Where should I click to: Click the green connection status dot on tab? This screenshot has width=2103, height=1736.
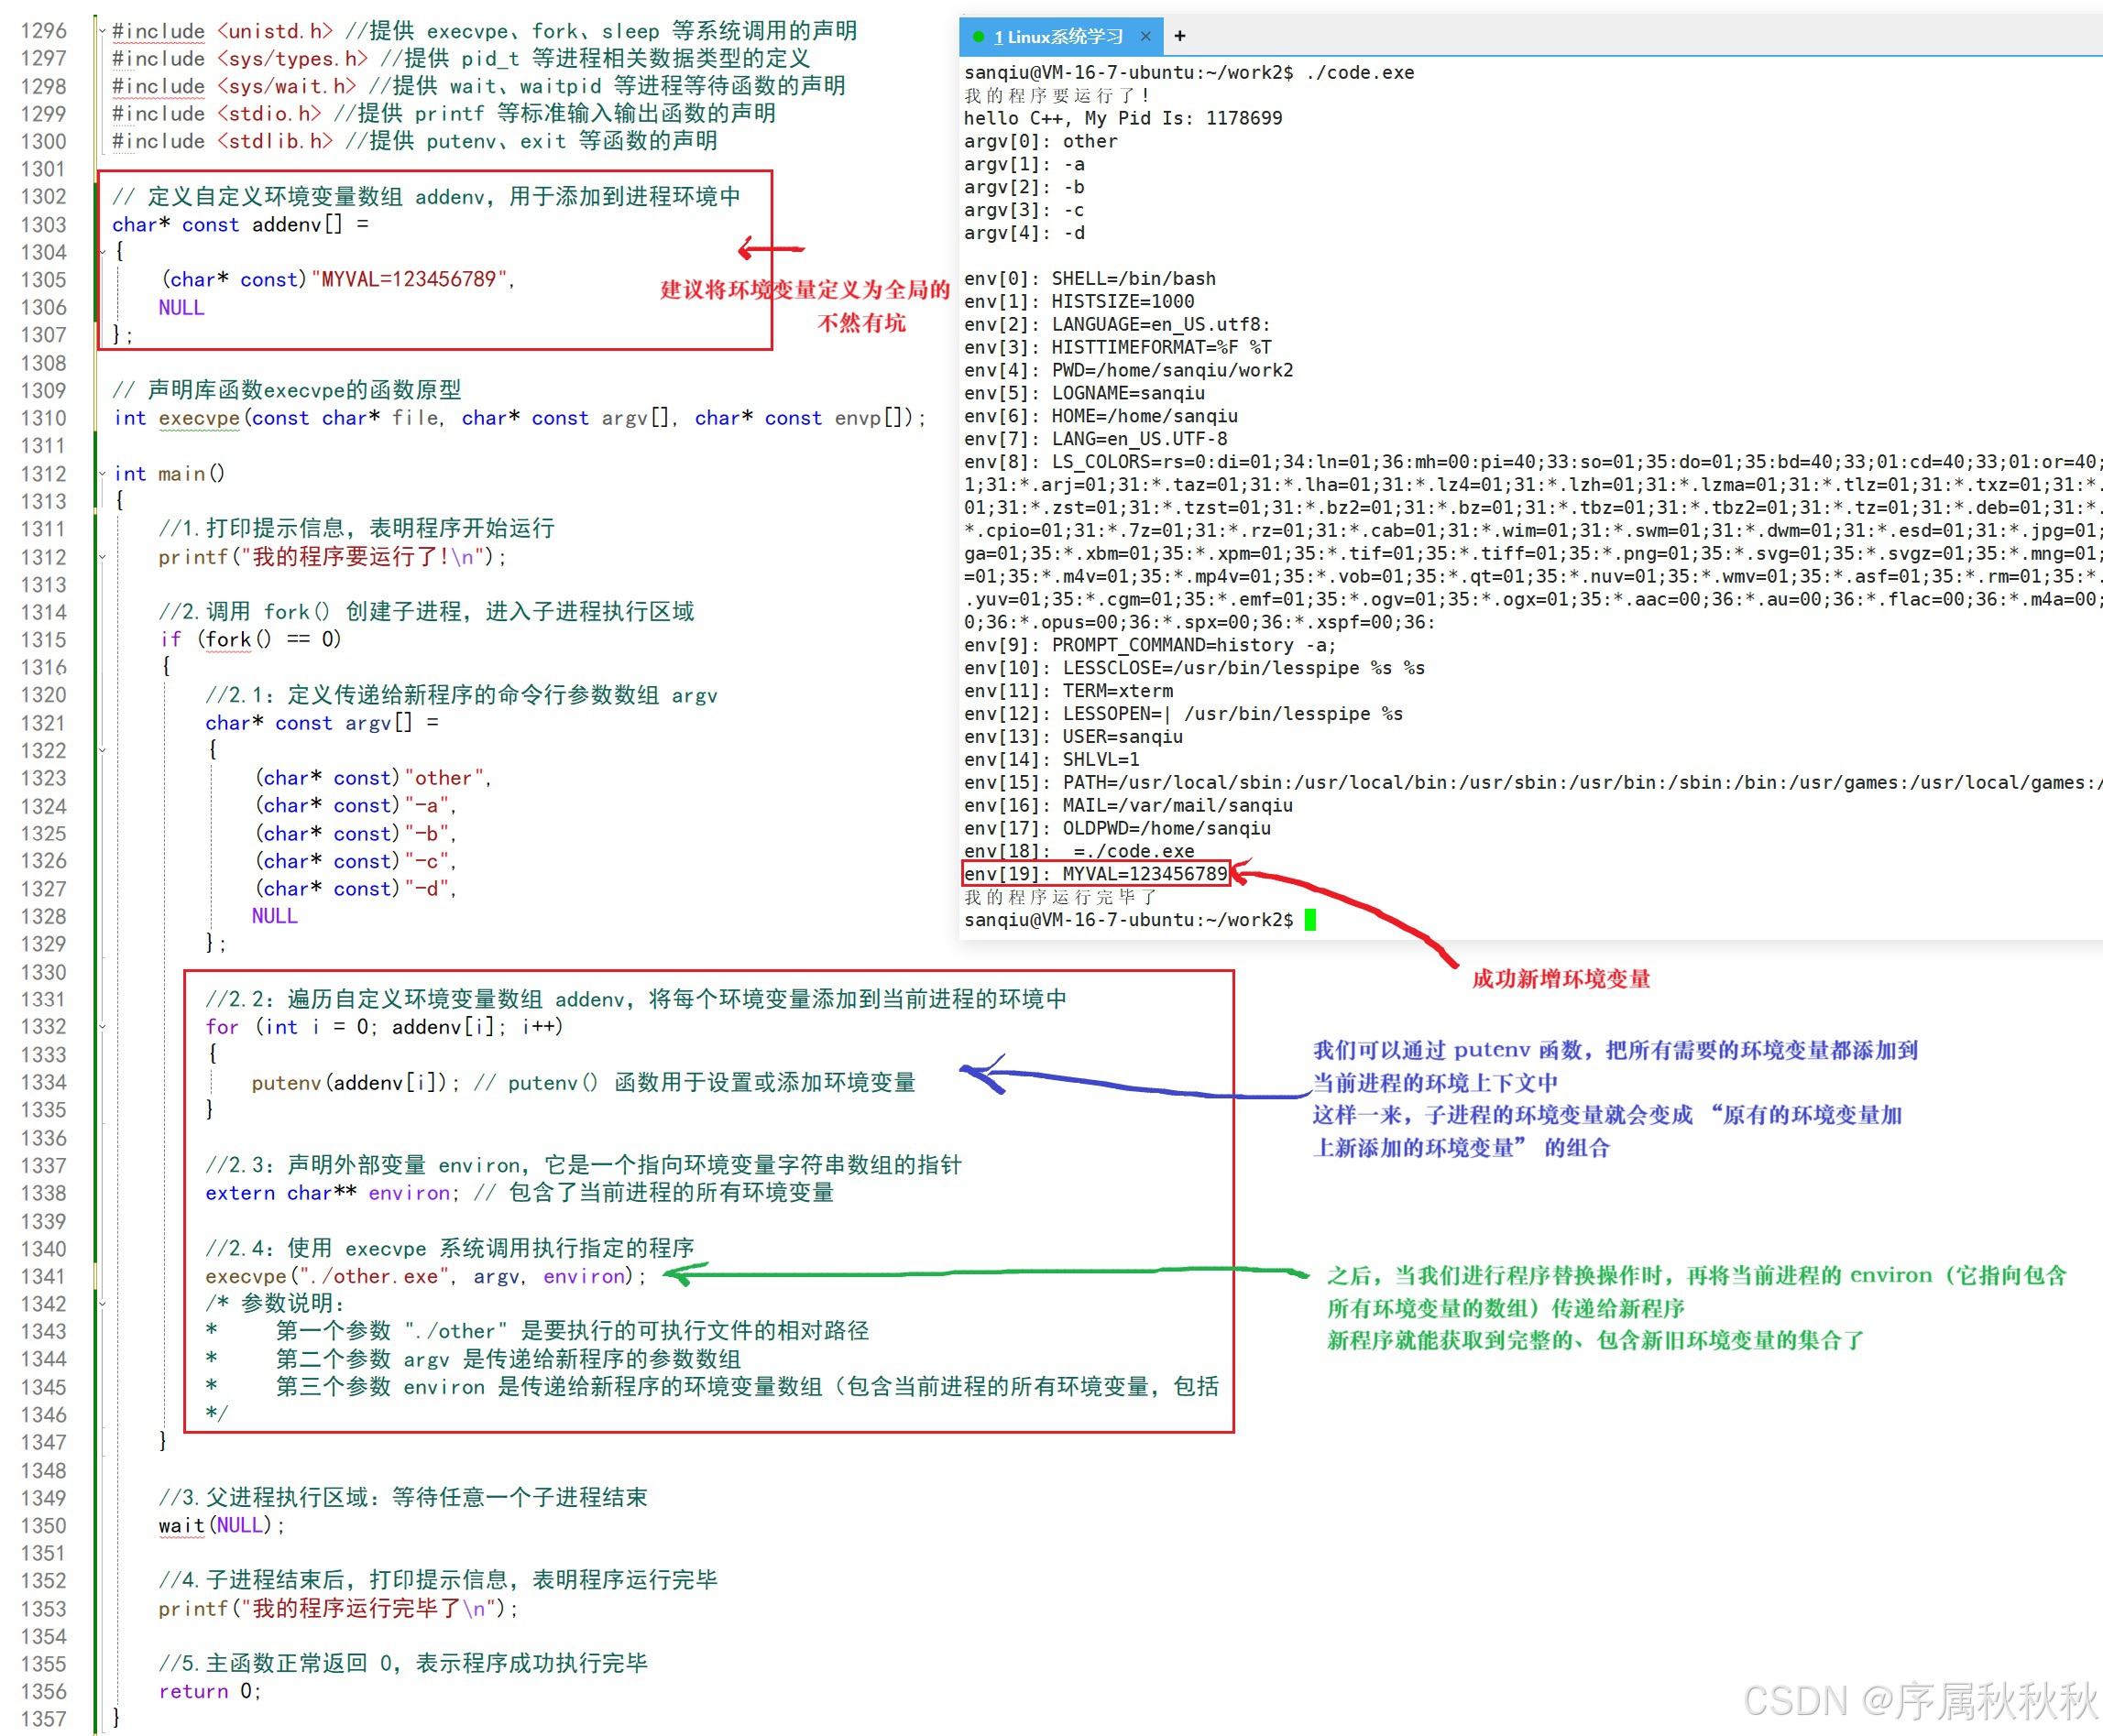[977, 37]
